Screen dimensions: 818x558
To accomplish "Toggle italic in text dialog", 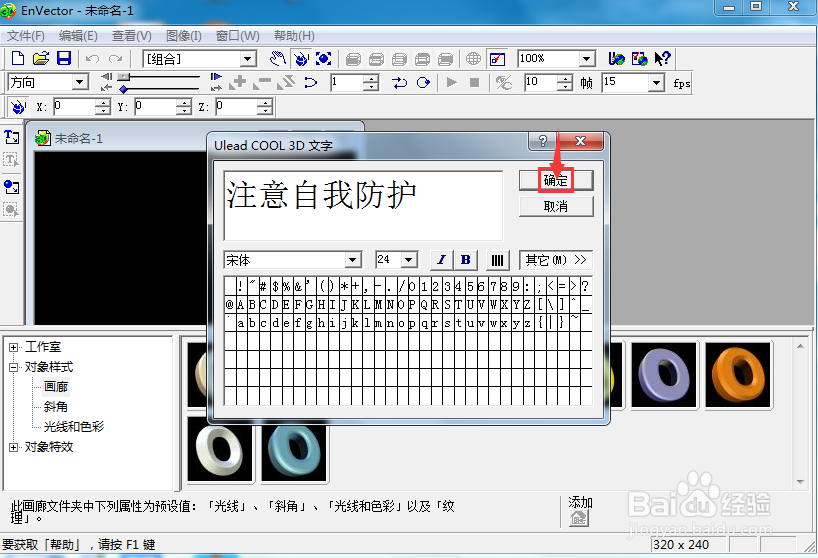I will [441, 260].
